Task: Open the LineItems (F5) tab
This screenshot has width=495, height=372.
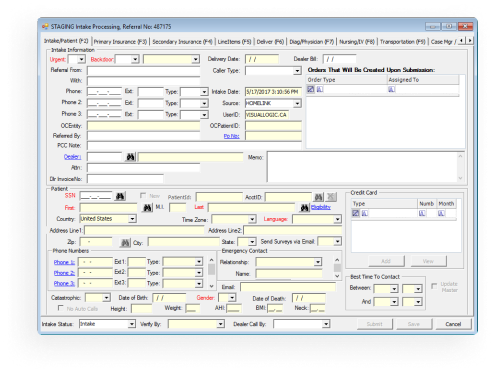Action: point(234,42)
